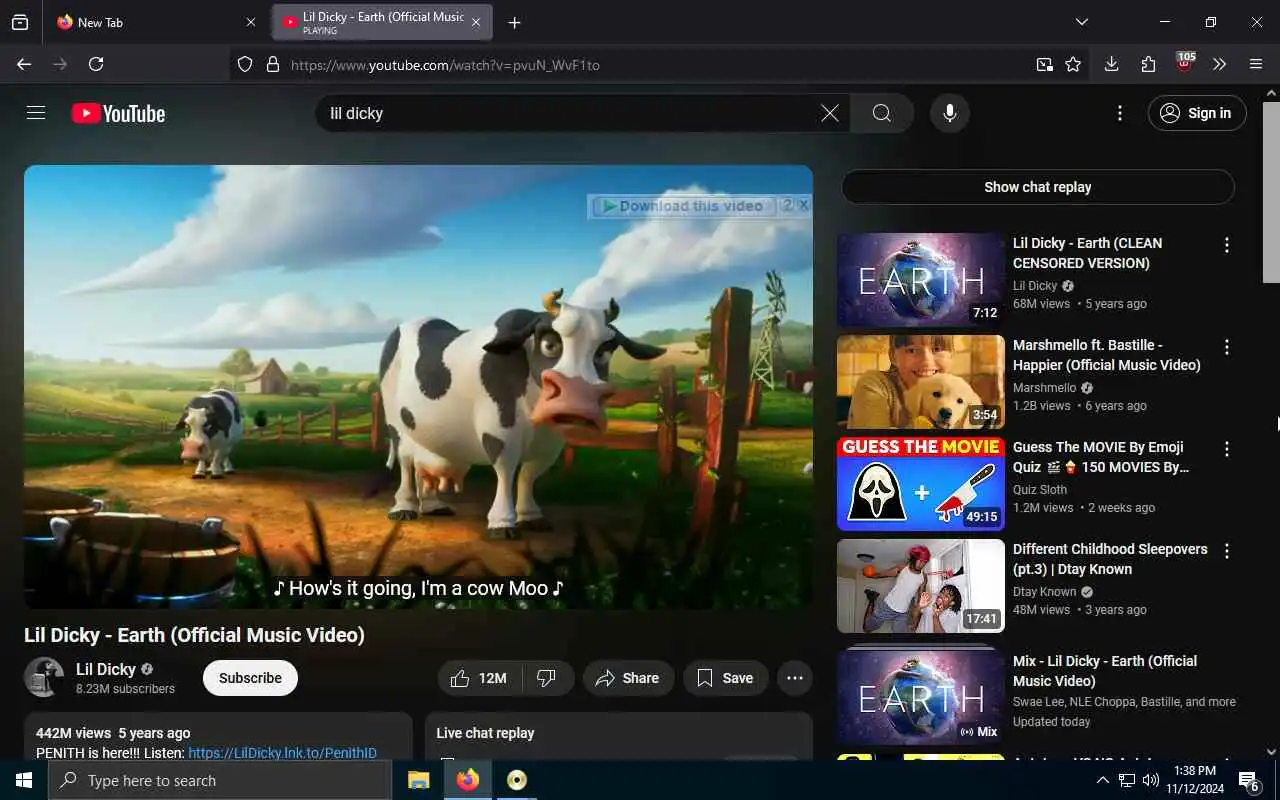View site security padlock info
This screenshot has width=1280, height=800.
(273, 65)
